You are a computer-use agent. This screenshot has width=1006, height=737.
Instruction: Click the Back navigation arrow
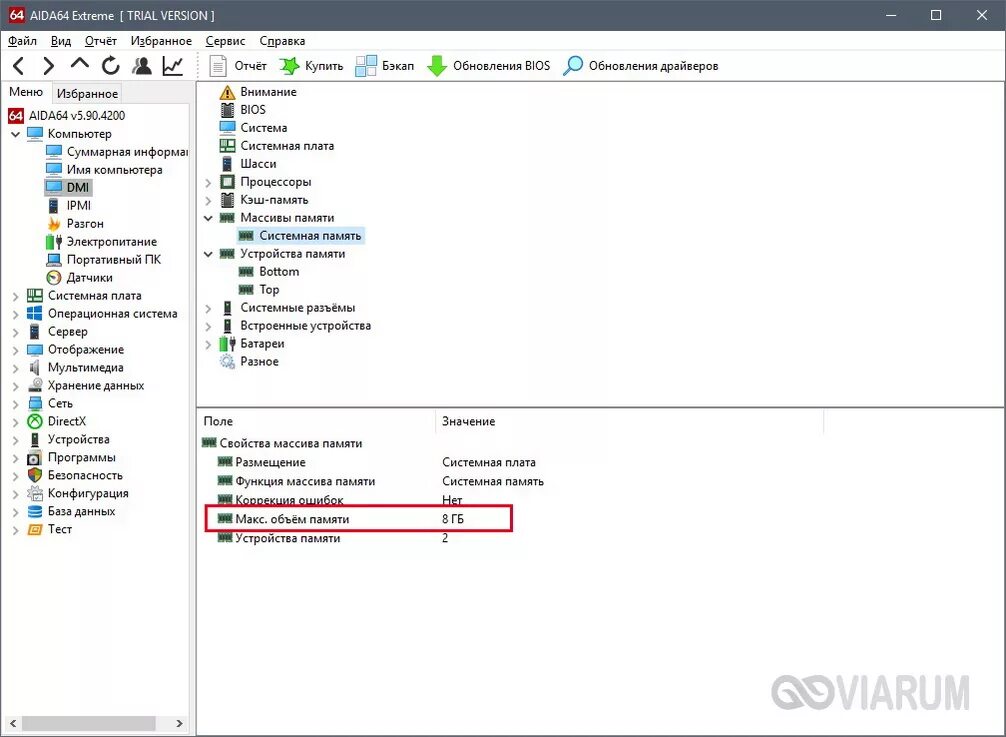[19, 65]
